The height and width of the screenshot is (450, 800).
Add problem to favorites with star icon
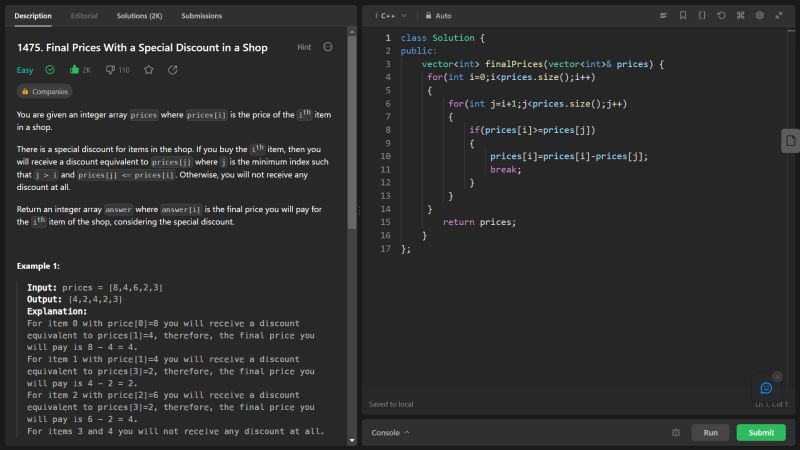click(148, 70)
